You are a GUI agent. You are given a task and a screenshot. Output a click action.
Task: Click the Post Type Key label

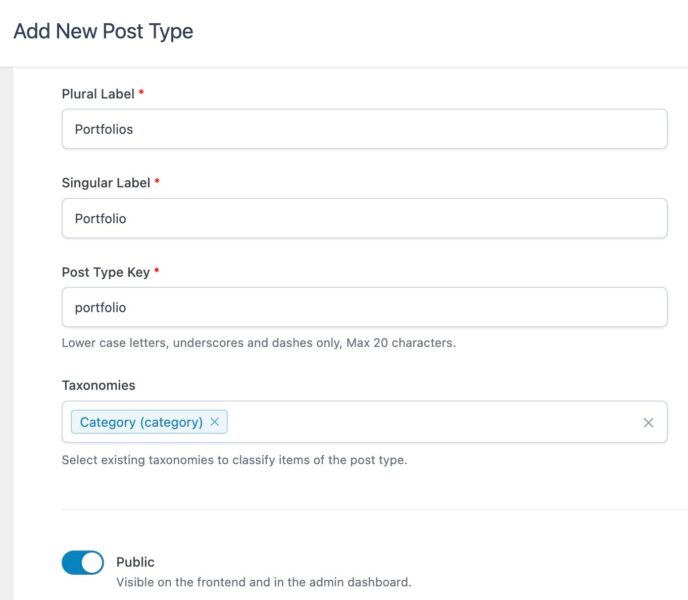(106, 272)
